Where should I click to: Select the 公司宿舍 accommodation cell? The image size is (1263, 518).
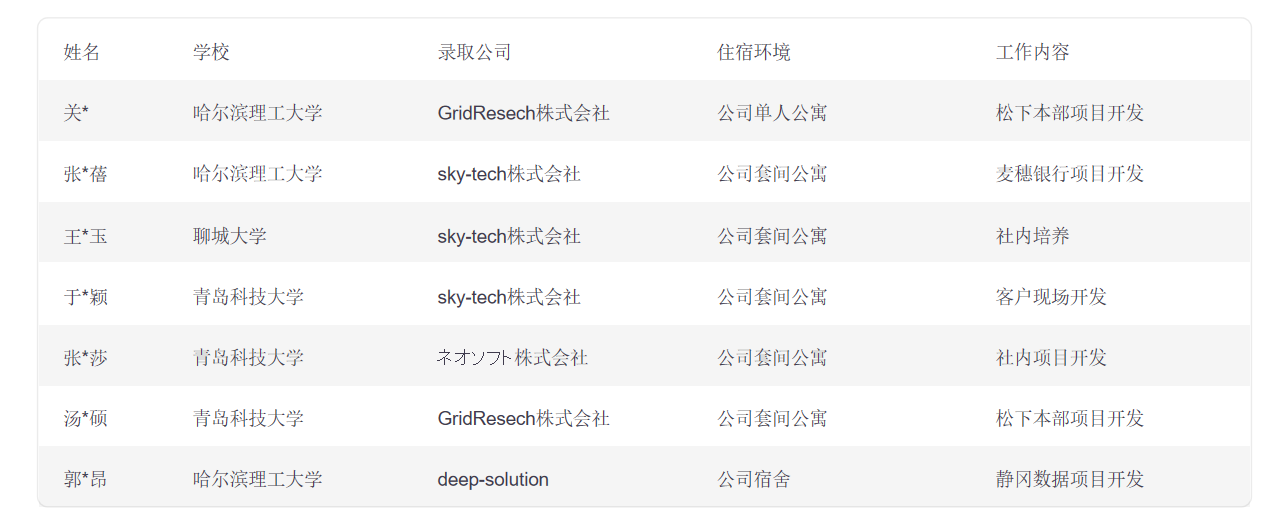[x=753, y=480]
